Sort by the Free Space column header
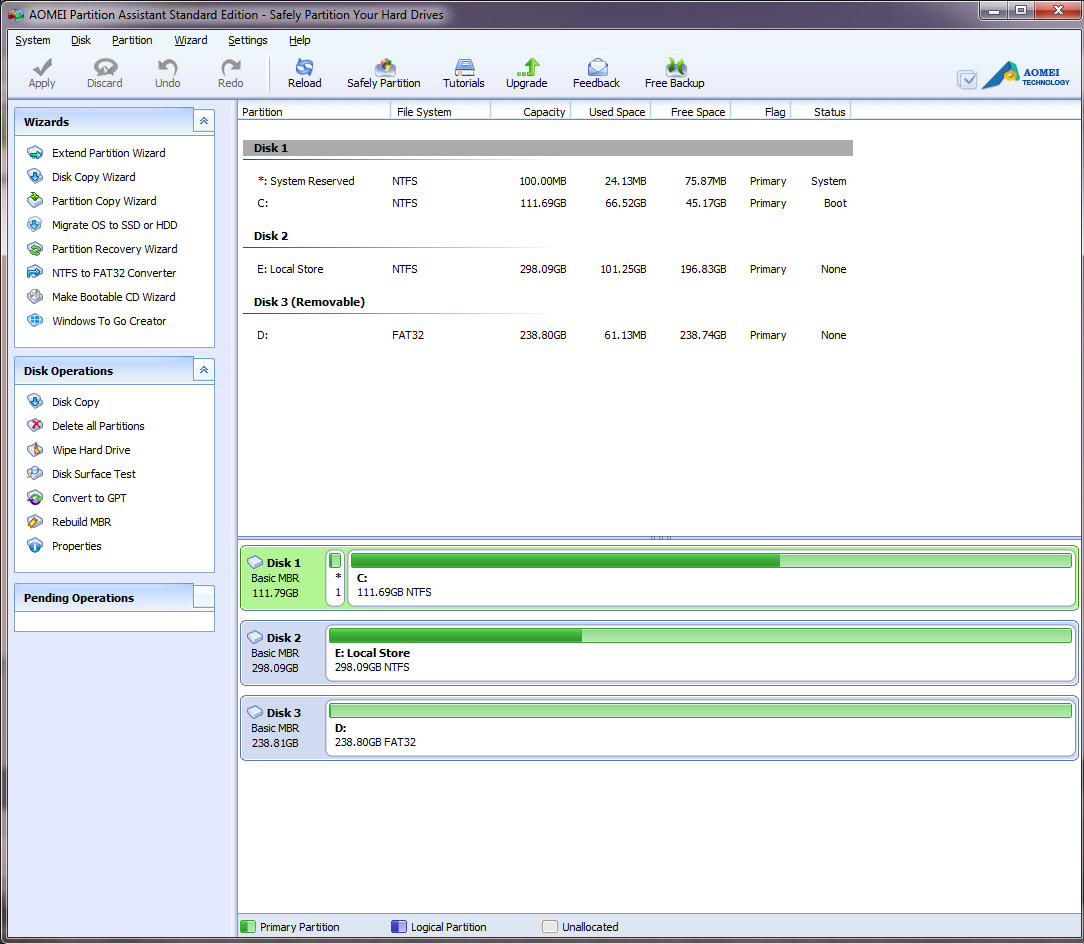This screenshot has height=944, width=1084. [697, 112]
